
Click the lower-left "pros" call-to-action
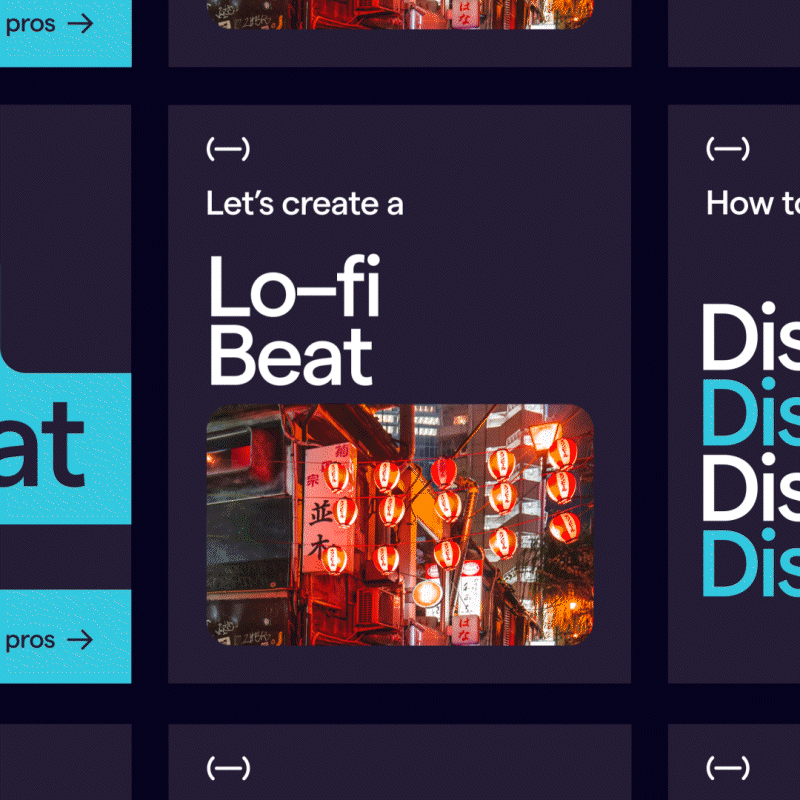tap(50, 640)
